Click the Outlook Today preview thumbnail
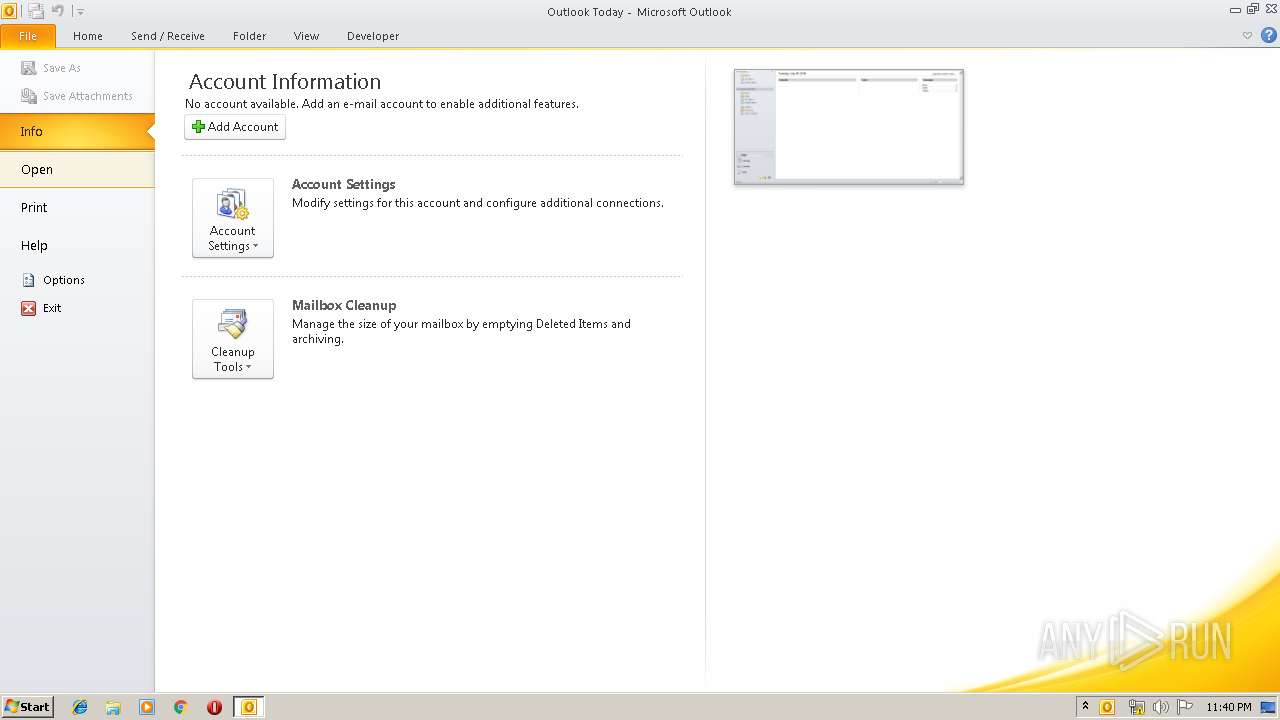The image size is (1280, 720). point(849,126)
